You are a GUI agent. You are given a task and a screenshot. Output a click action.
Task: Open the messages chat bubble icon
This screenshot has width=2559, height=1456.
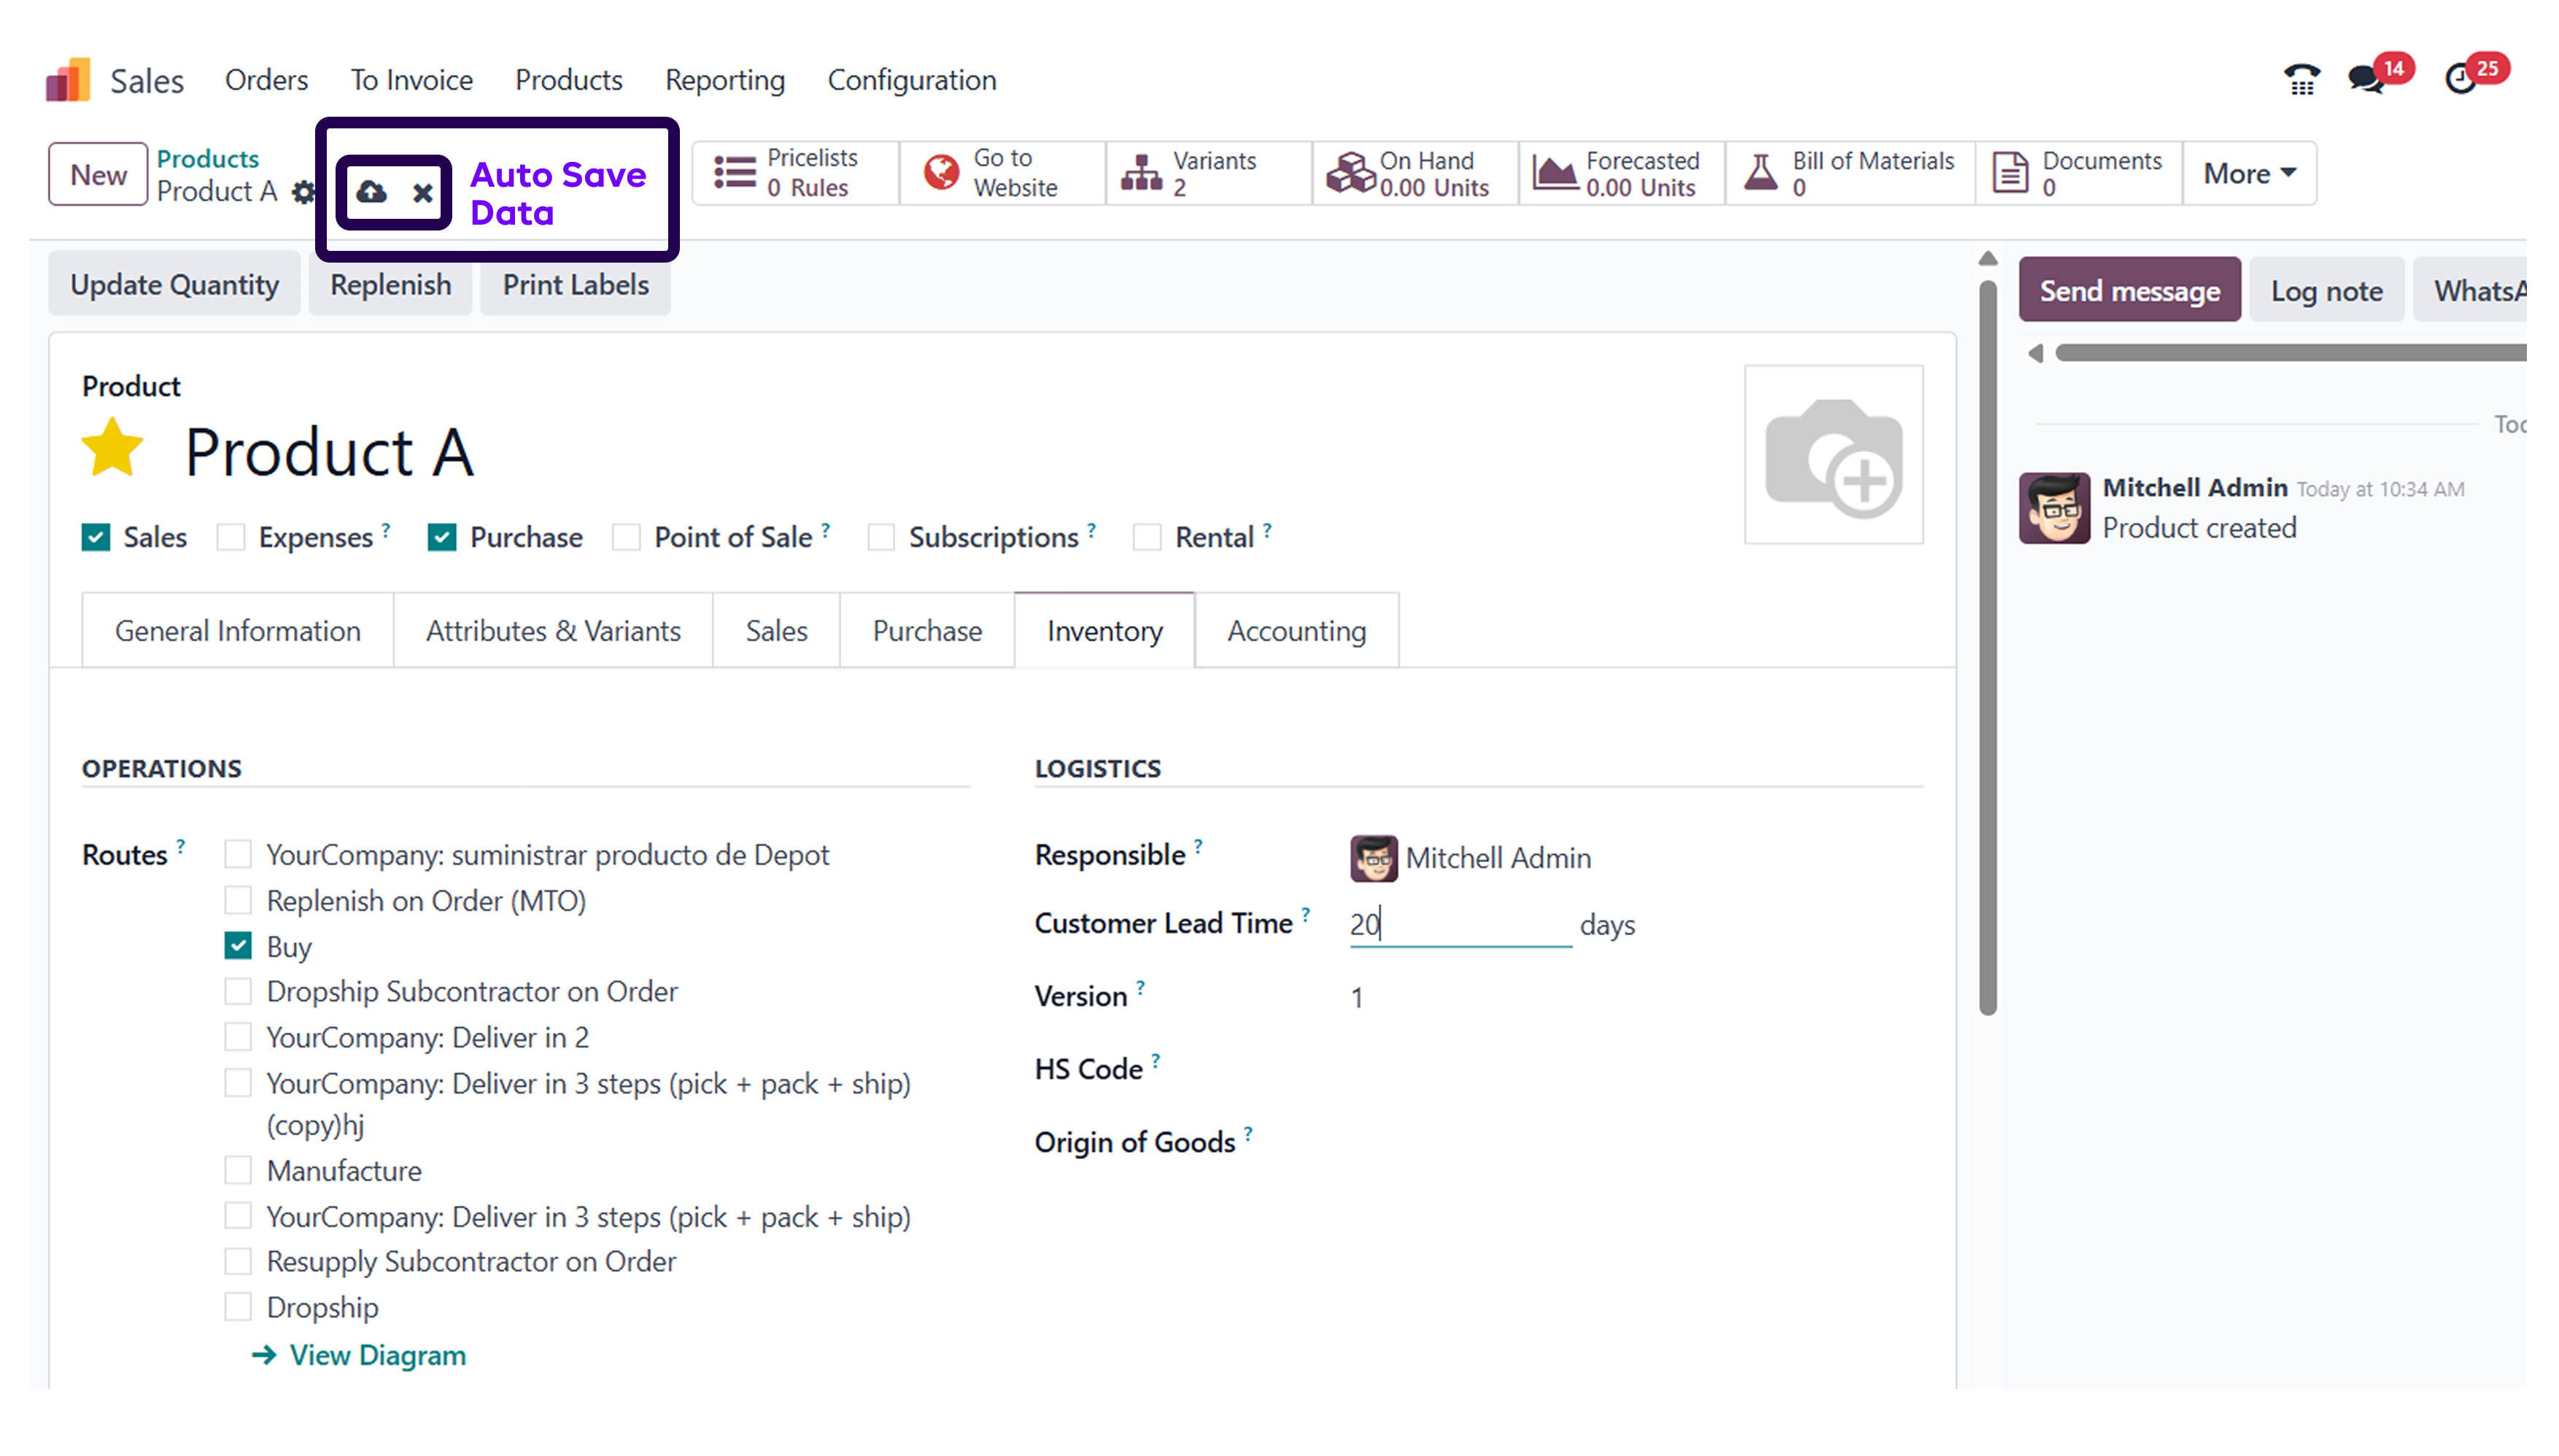click(2367, 78)
